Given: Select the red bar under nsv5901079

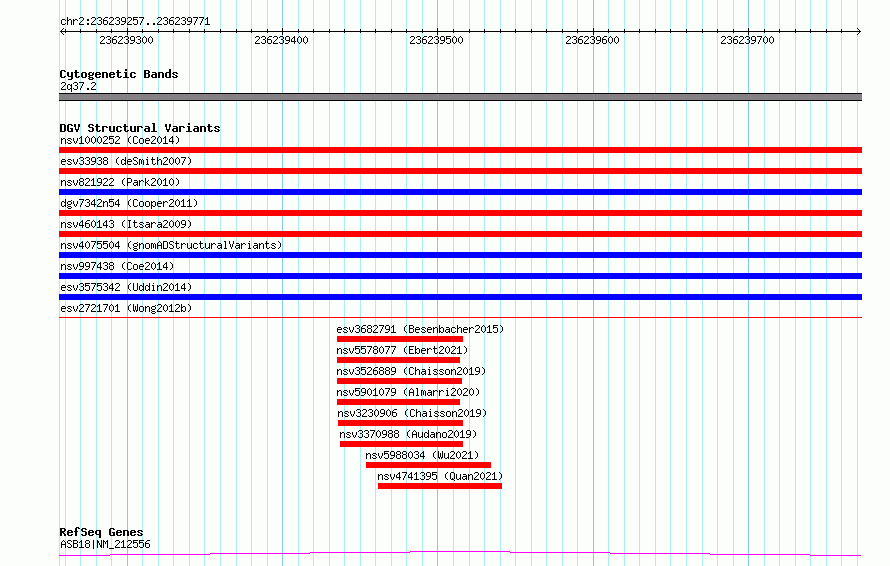Looking at the screenshot, I should point(398,402).
